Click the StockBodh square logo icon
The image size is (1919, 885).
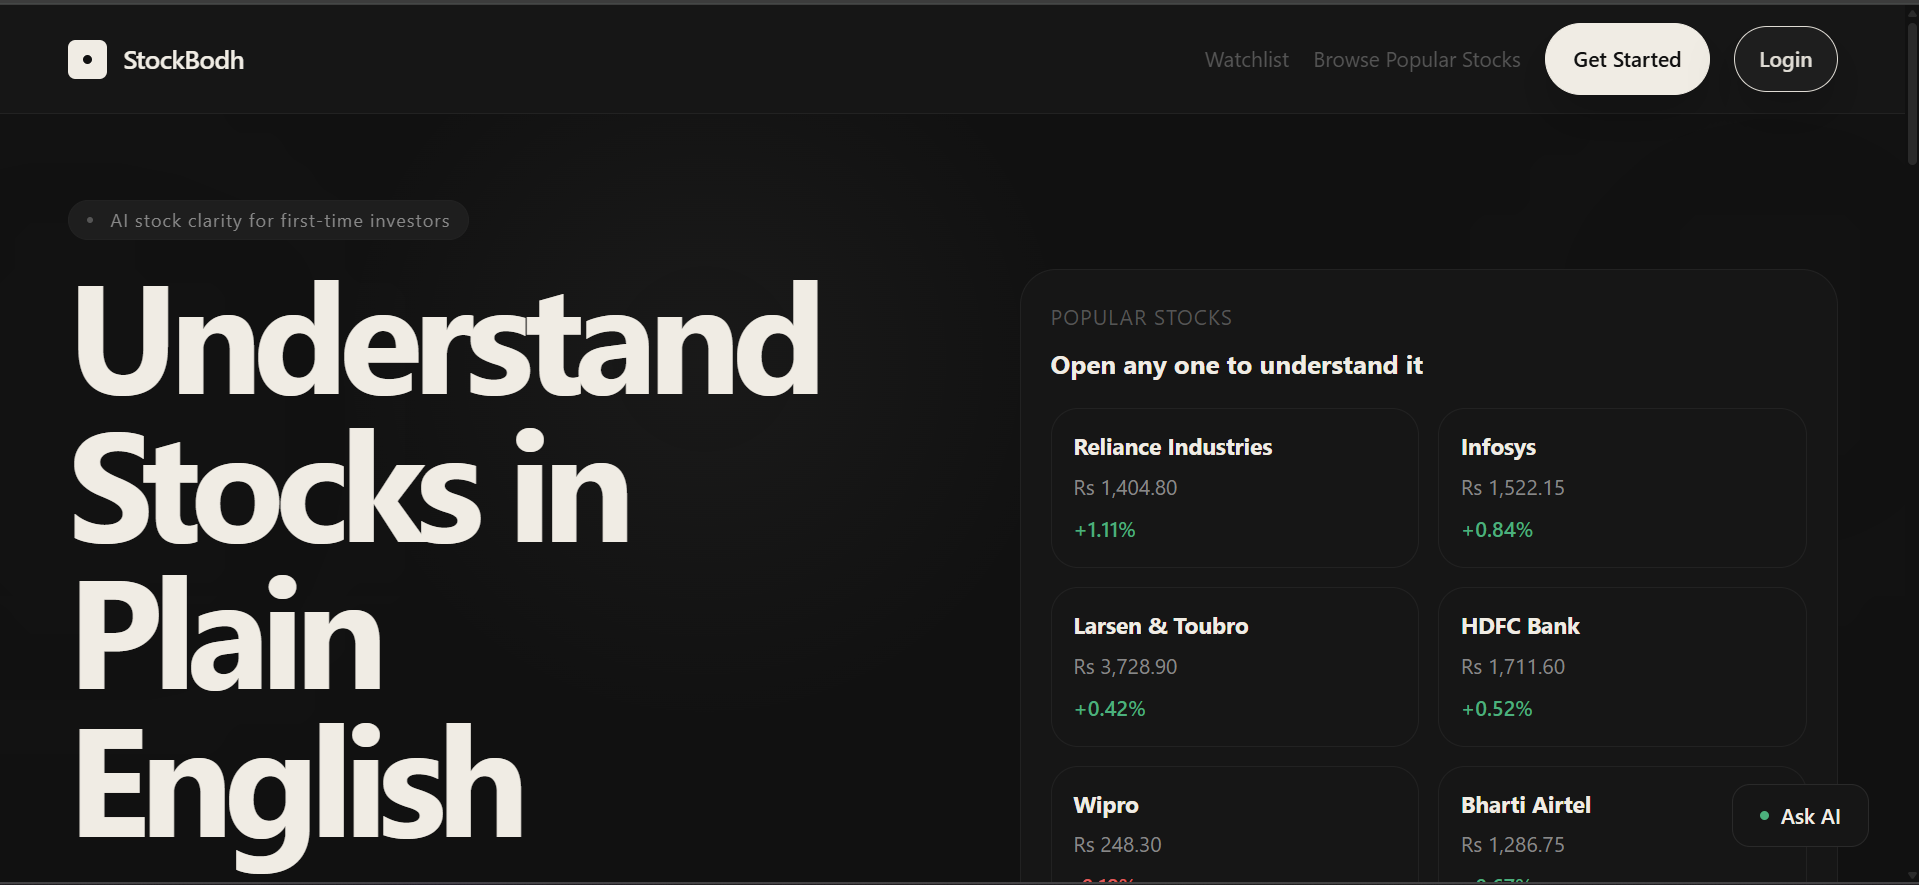(87, 60)
